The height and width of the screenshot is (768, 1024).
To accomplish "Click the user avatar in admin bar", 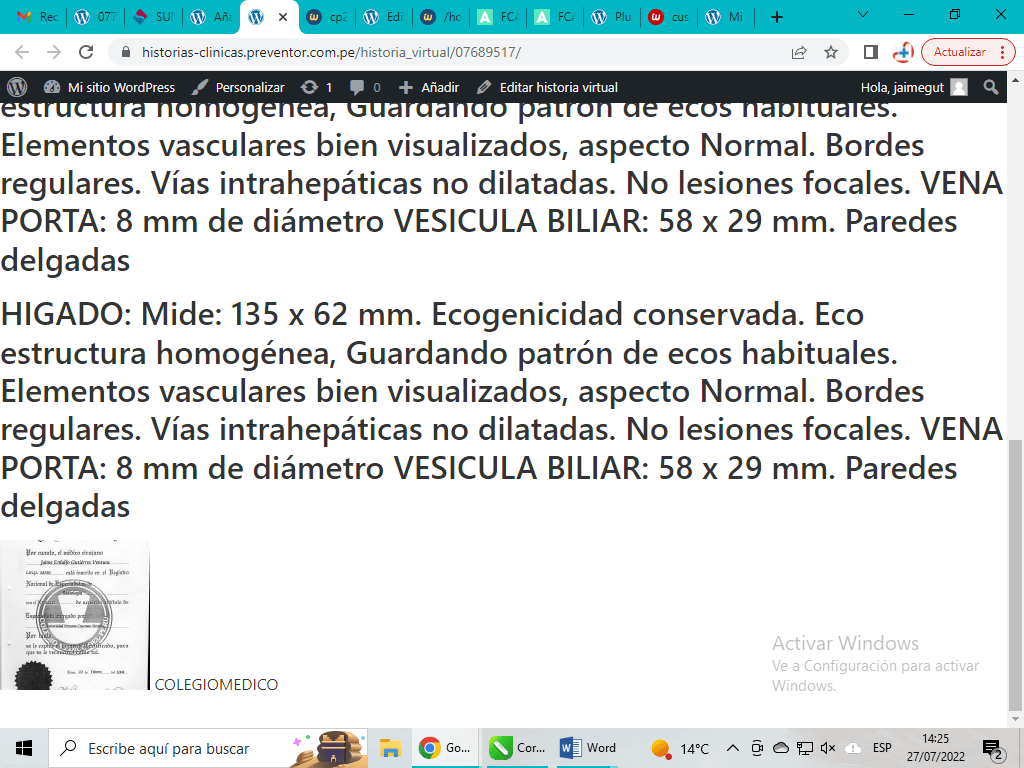I will point(959,87).
